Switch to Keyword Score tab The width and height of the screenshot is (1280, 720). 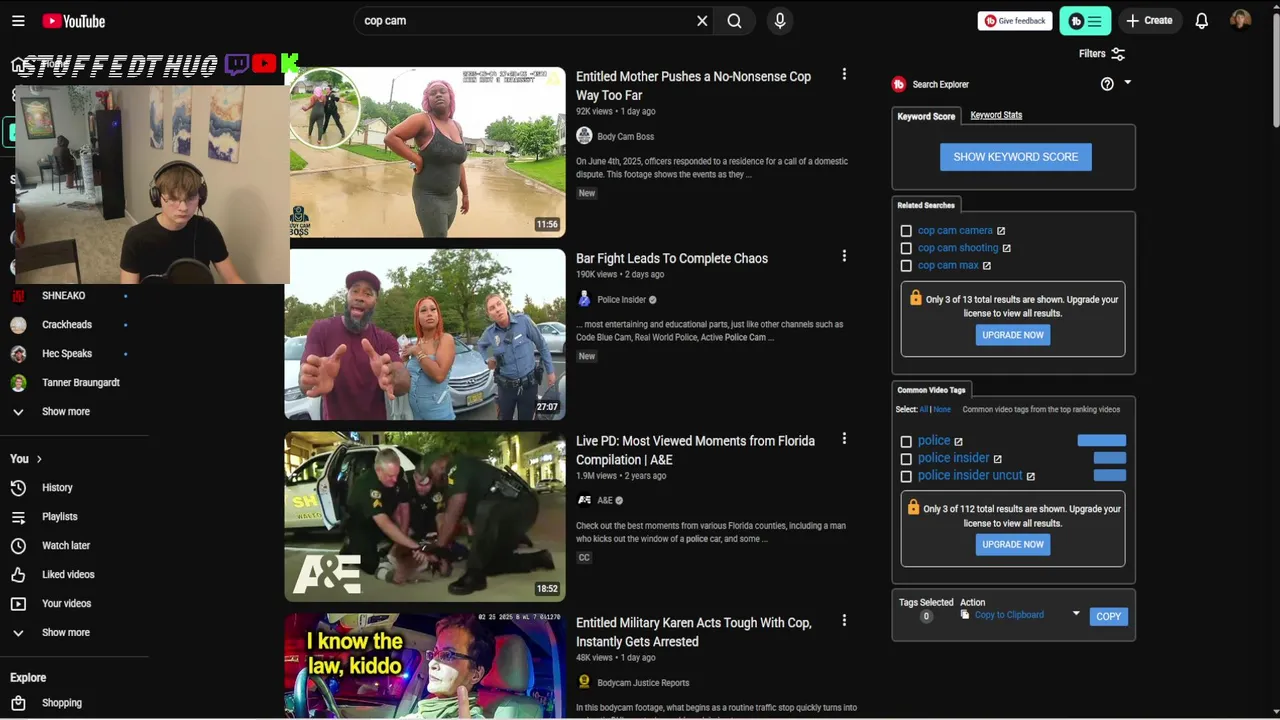point(926,116)
